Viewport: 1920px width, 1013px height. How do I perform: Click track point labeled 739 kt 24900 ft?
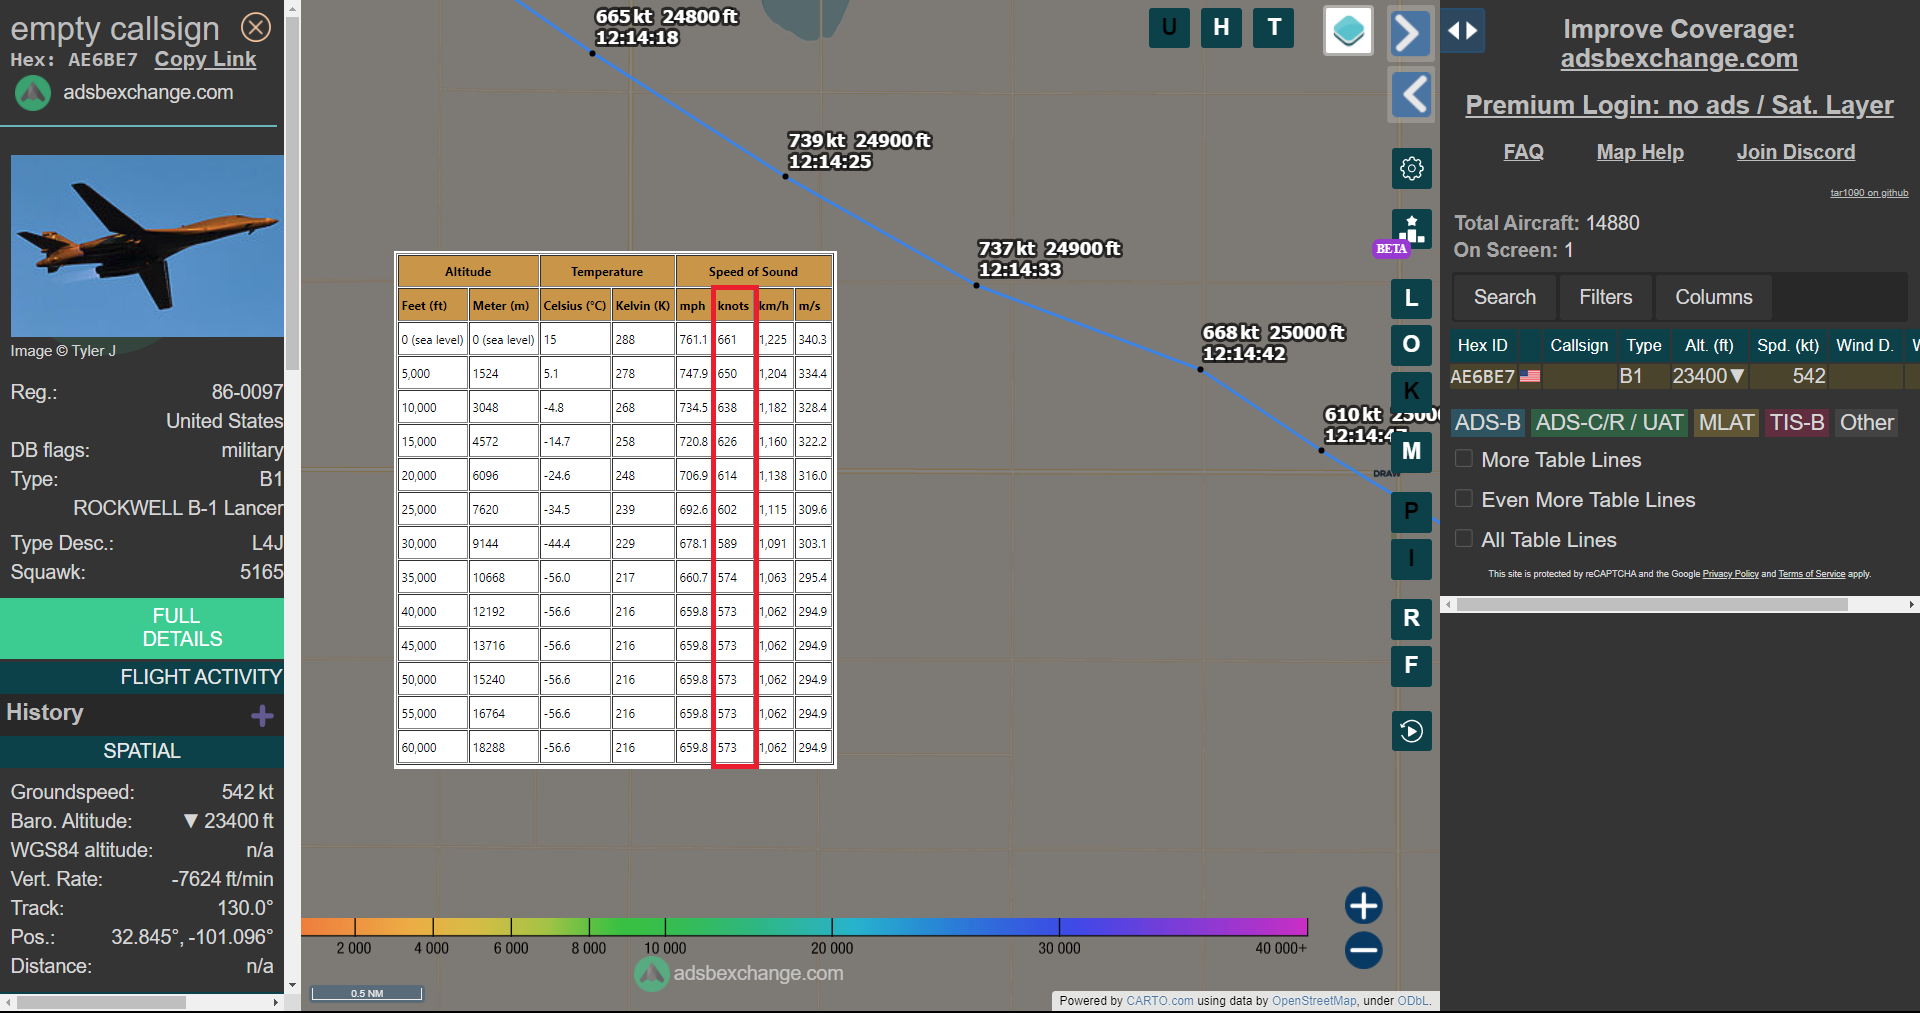pyautogui.click(x=785, y=176)
